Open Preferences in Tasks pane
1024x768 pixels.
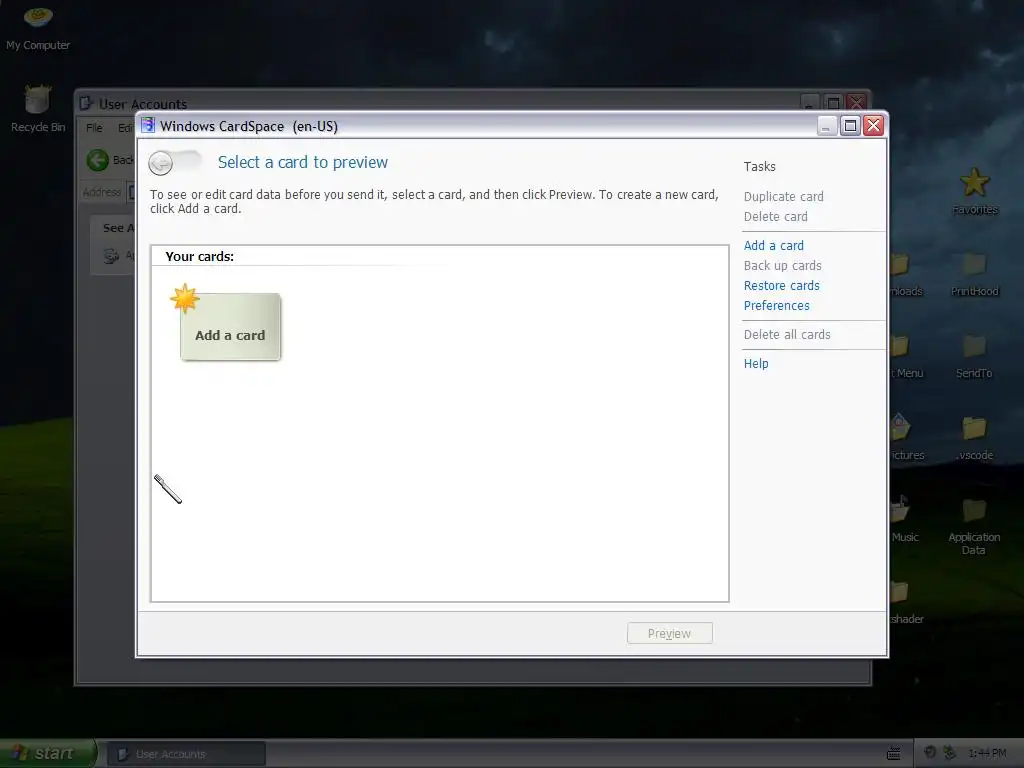[776, 306]
